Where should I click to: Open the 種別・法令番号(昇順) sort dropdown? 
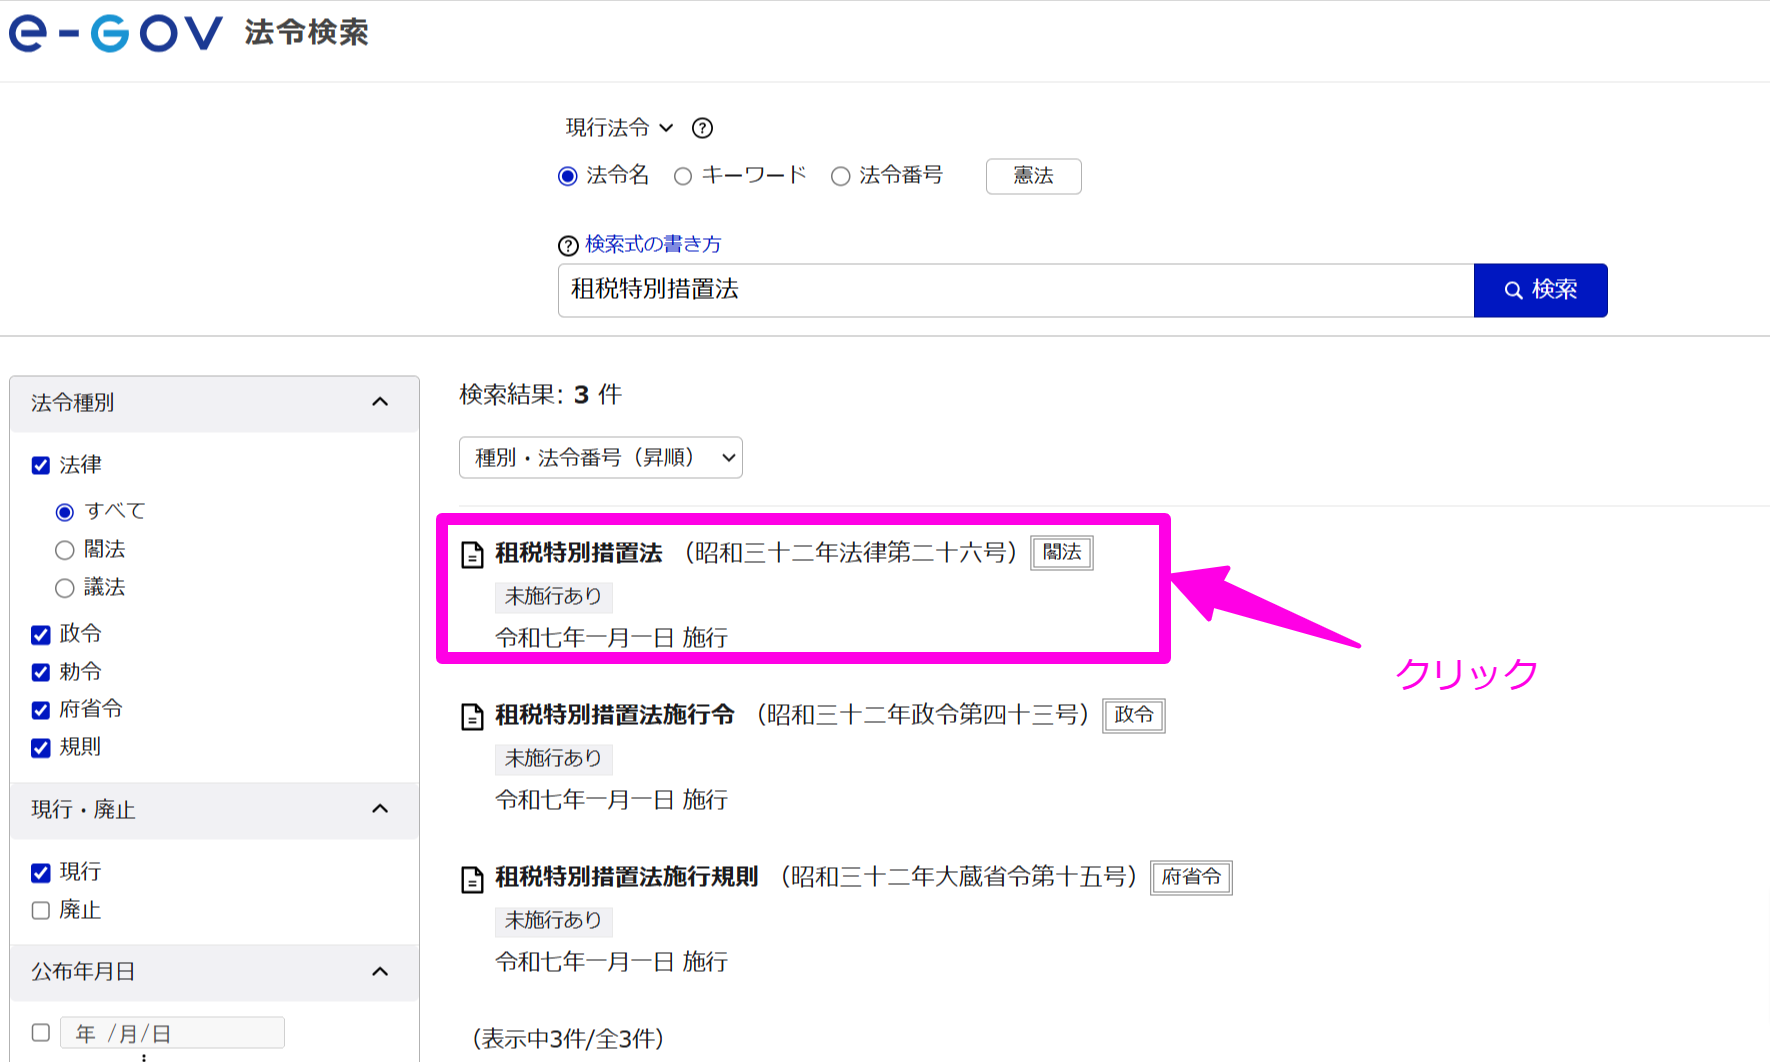(x=600, y=457)
